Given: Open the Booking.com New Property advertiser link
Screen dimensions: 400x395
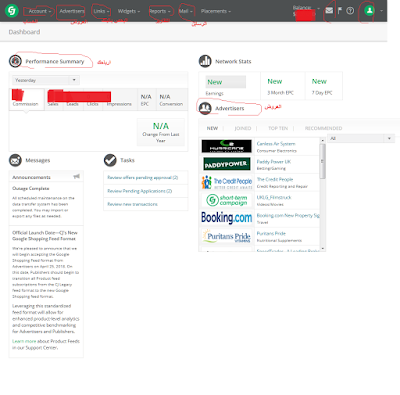Looking at the screenshot, I should [x=288, y=215].
